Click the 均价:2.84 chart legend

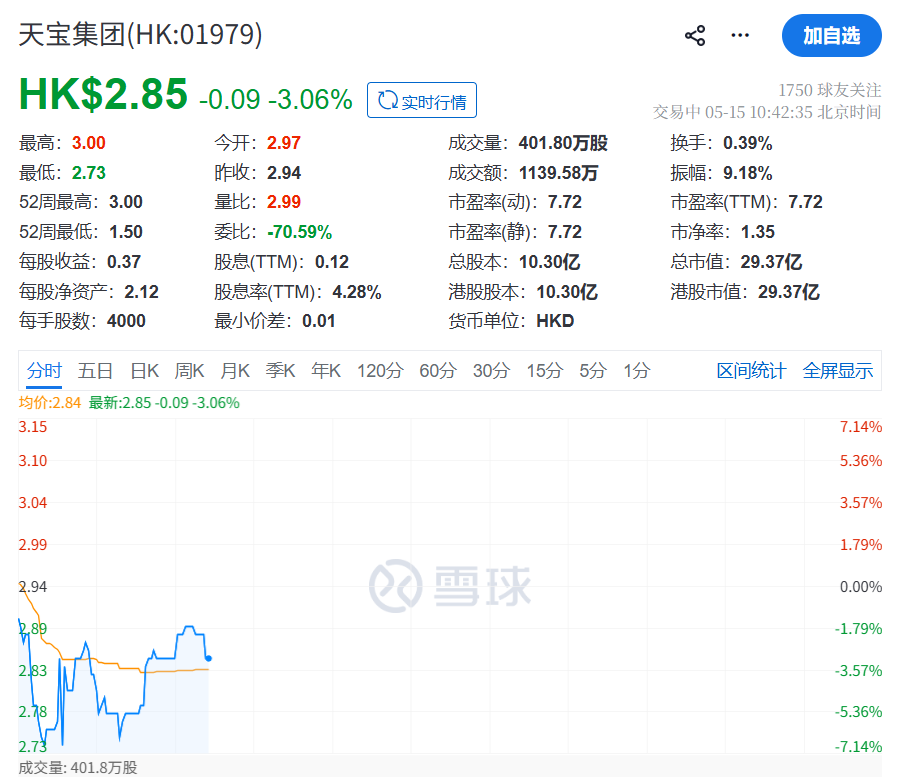click(x=50, y=403)
